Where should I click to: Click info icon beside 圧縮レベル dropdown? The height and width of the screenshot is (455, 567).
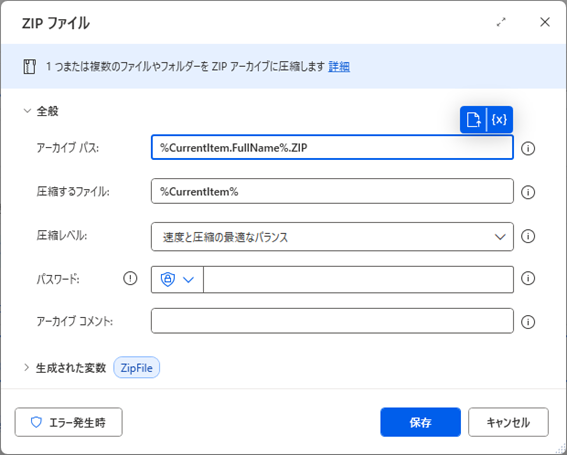coord(528,236)
